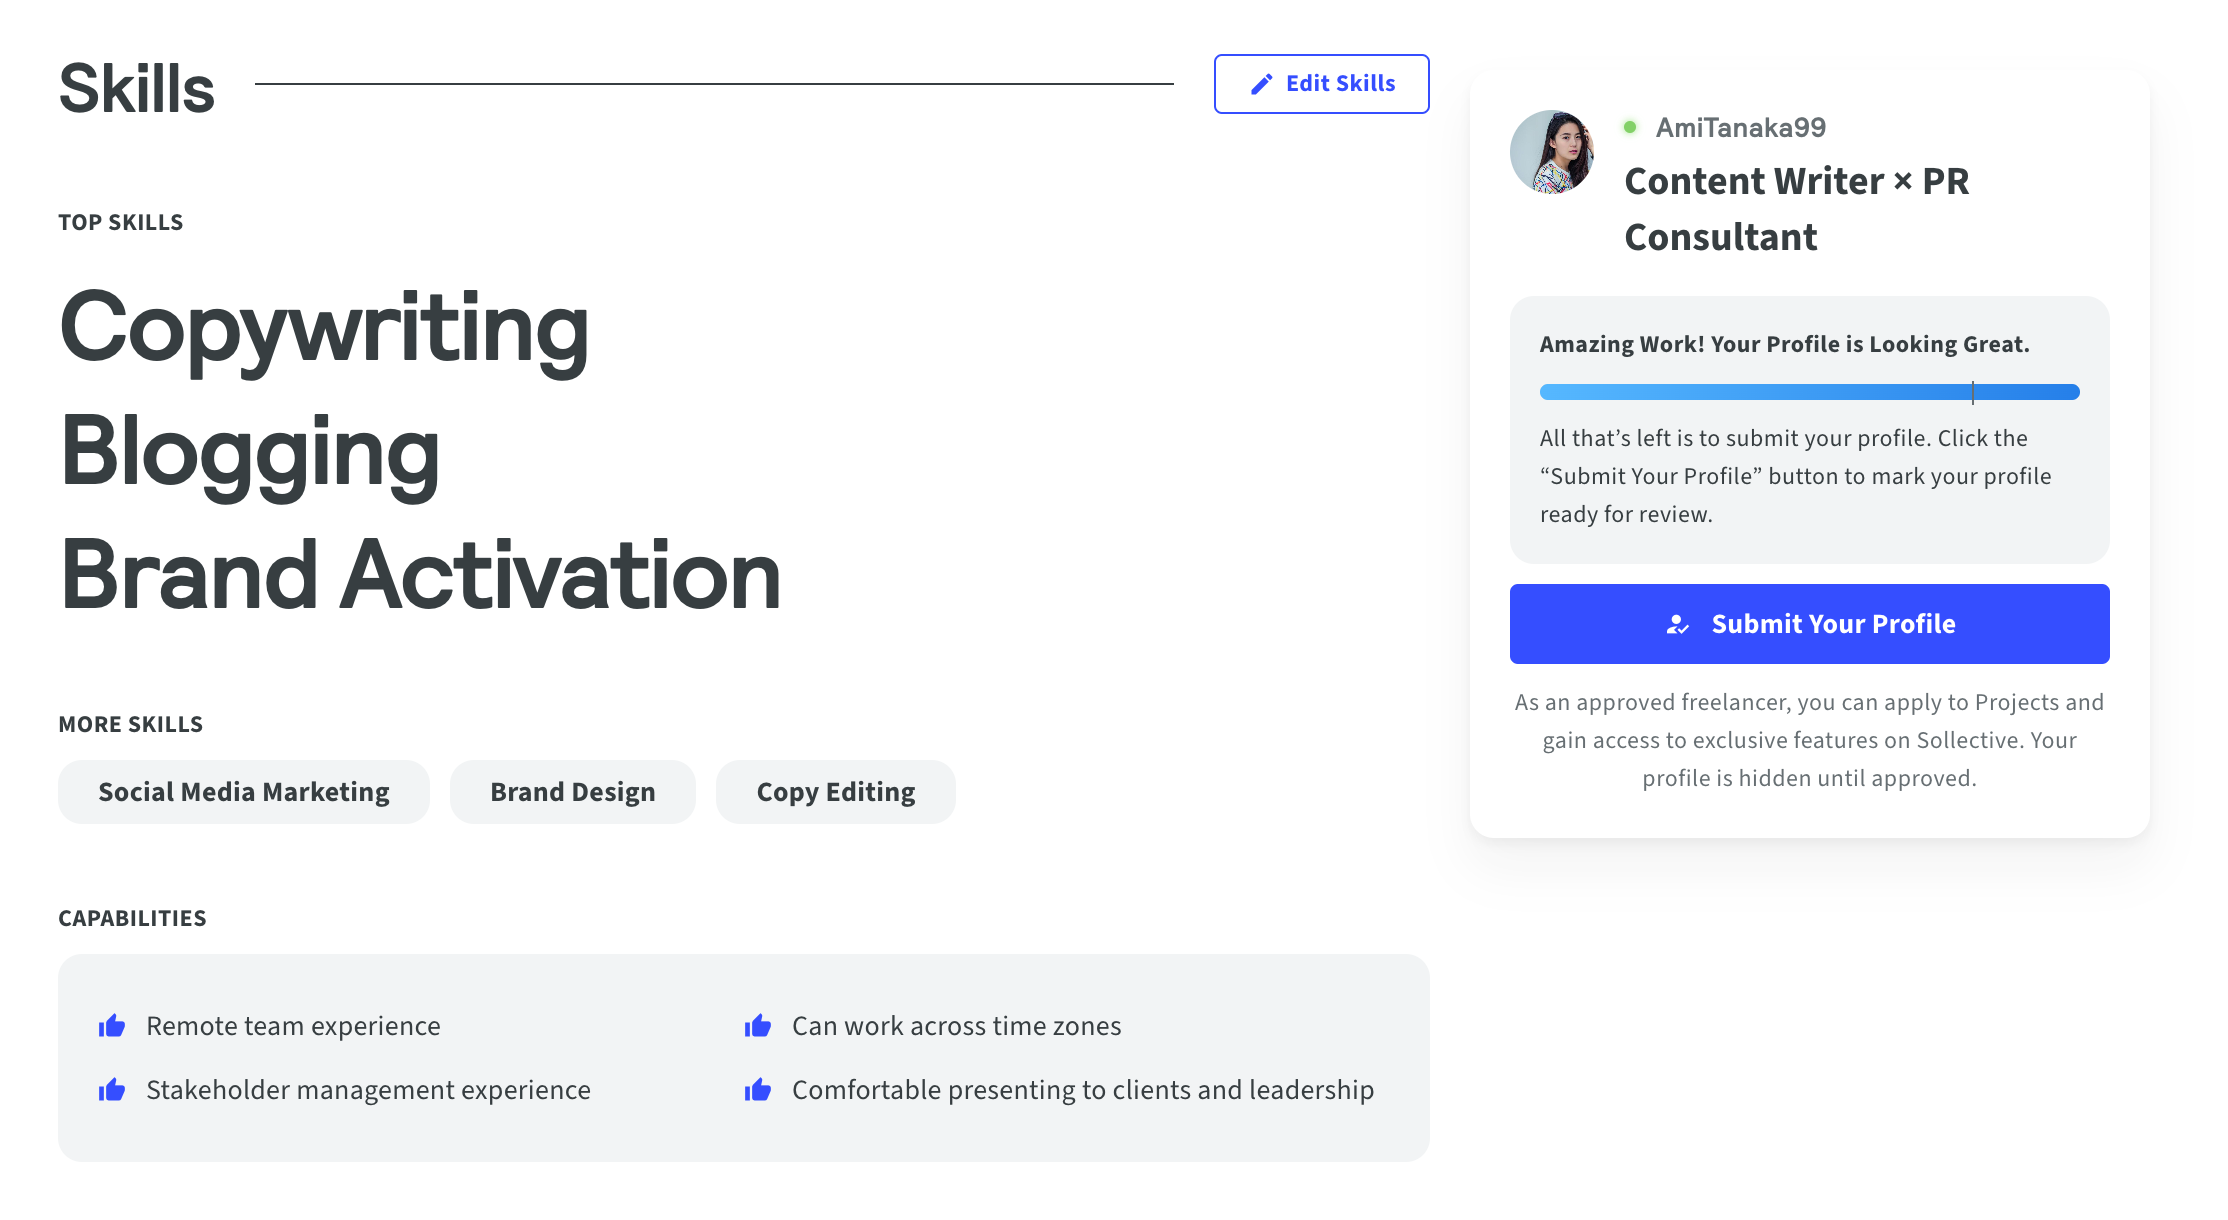This screenshot has height=1220, width=2228.
Task: Click the pencil icon in Edit Skills
Action: [1261, 84]
